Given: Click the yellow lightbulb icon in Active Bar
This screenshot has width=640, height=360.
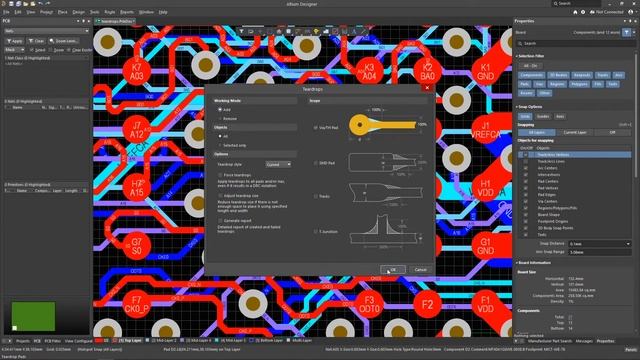Looking at the screenshot, I should [316, 31].
